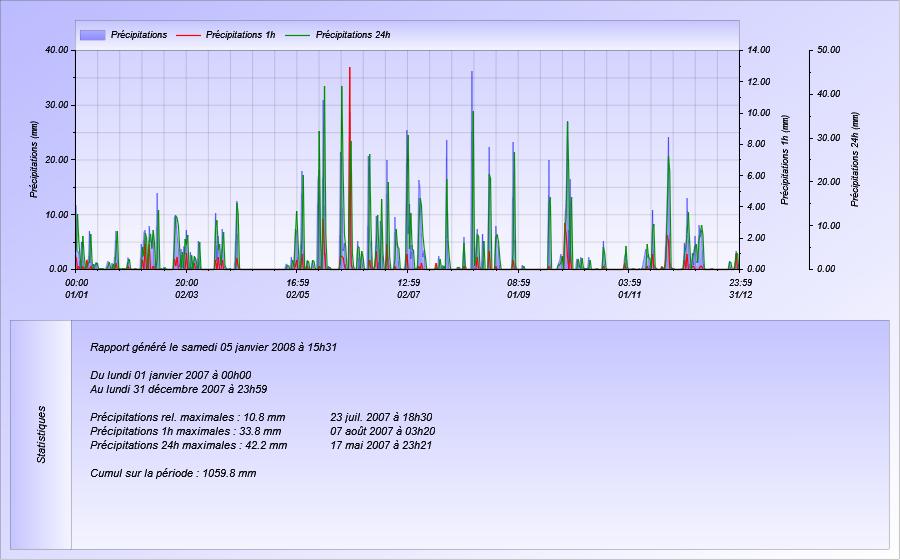Click the 01/01 start date axis label
This screenshot has height=560, width=900.
point(76,295)
